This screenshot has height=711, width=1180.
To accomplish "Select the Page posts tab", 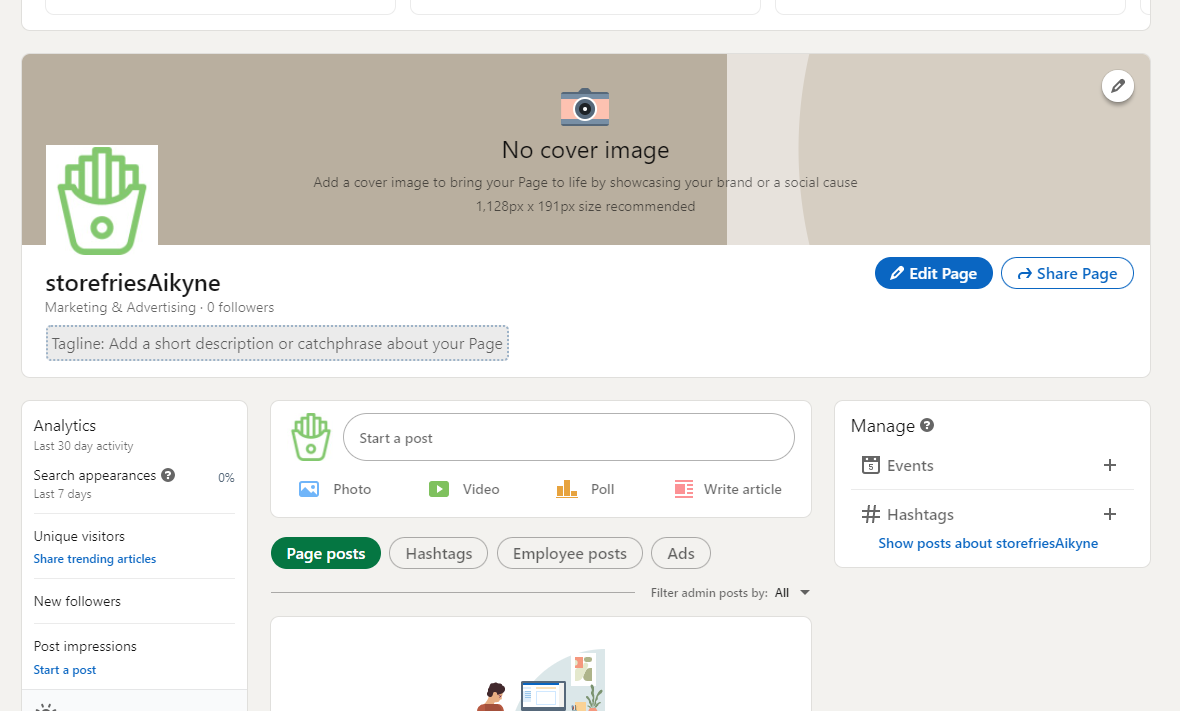I will [326, 553].
